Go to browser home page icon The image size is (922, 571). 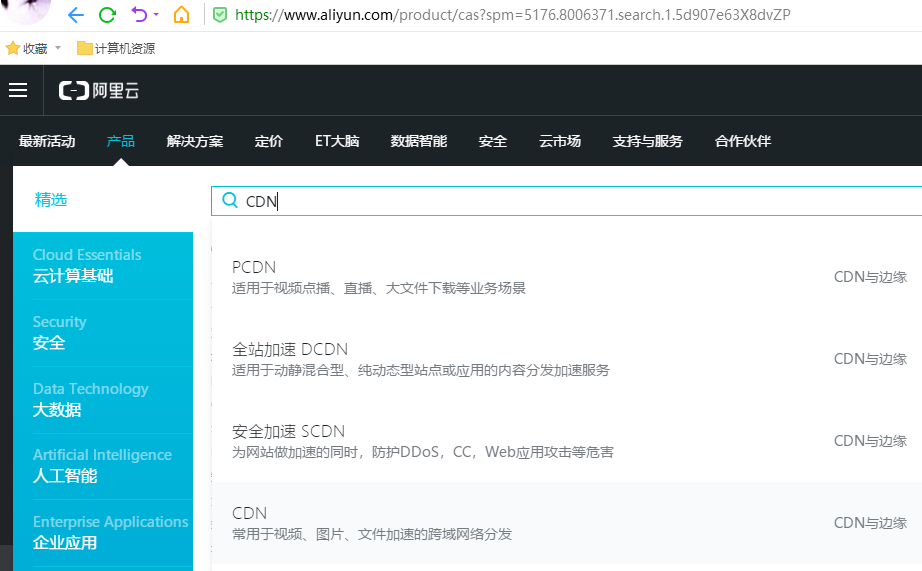click(181, 15)
